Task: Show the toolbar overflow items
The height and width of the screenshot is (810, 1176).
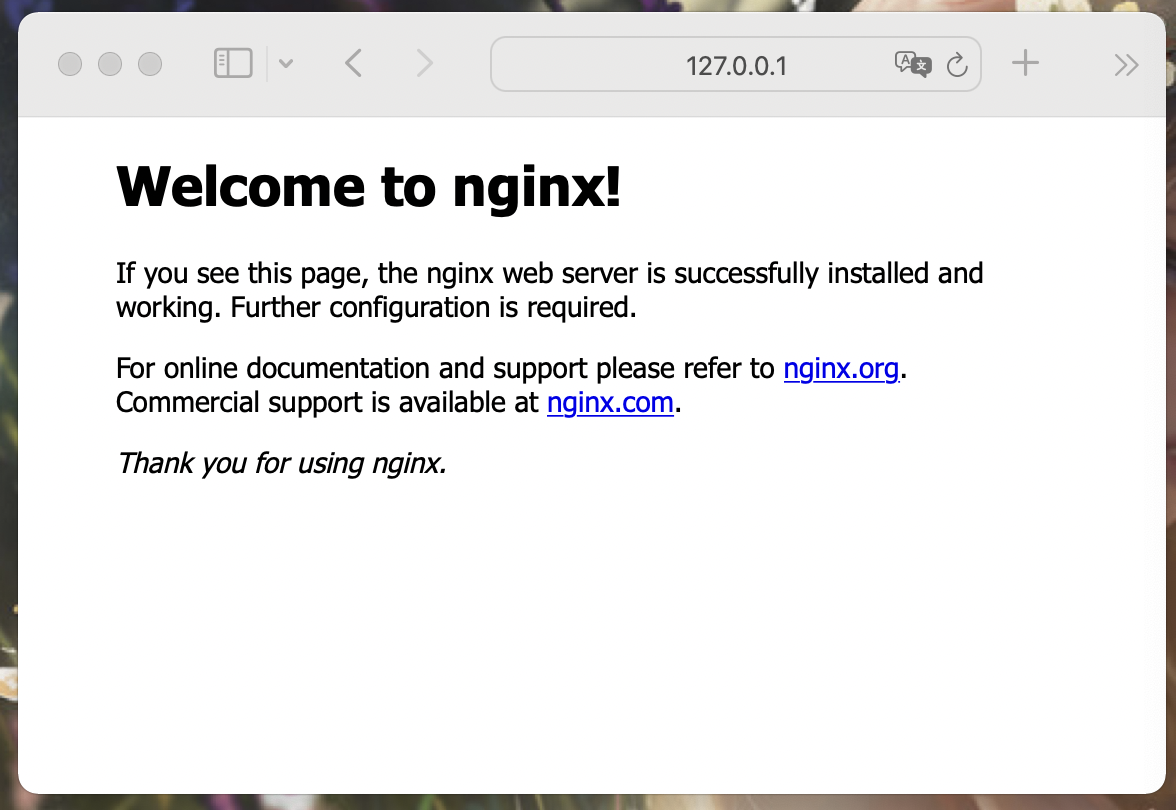Action: click(1126, 65)
